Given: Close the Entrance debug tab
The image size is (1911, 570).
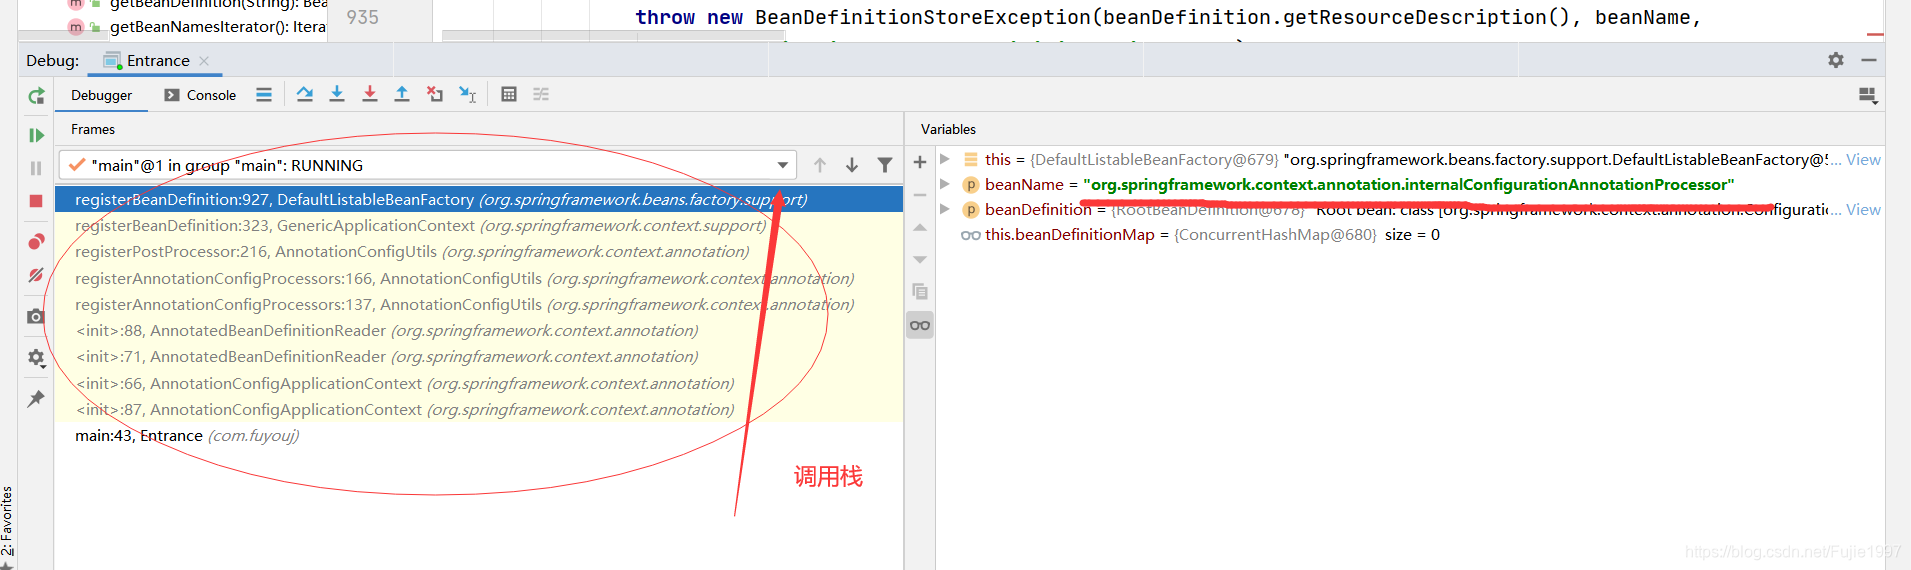Looking at the screenshot, I should (204, 61).
